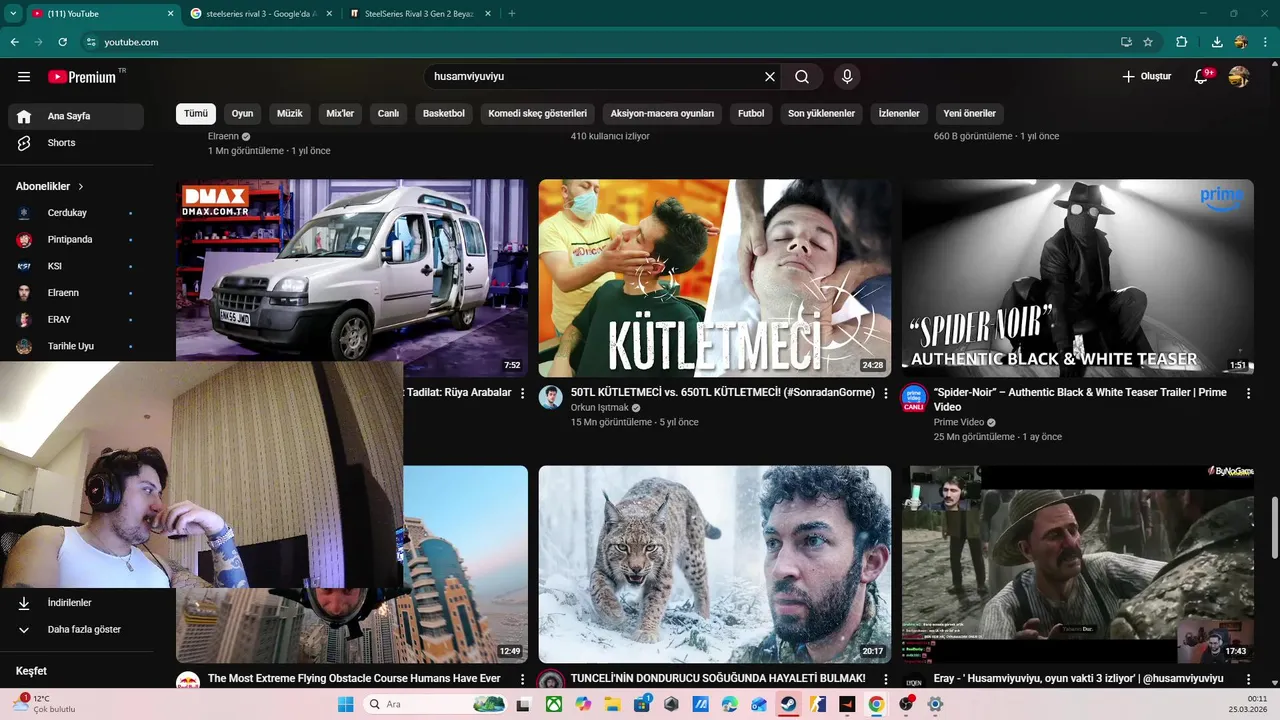Open Elraenn subscription in sidebar
Image resolution: width=1280 pixels, height=720 pixels.
click(76, 293)
